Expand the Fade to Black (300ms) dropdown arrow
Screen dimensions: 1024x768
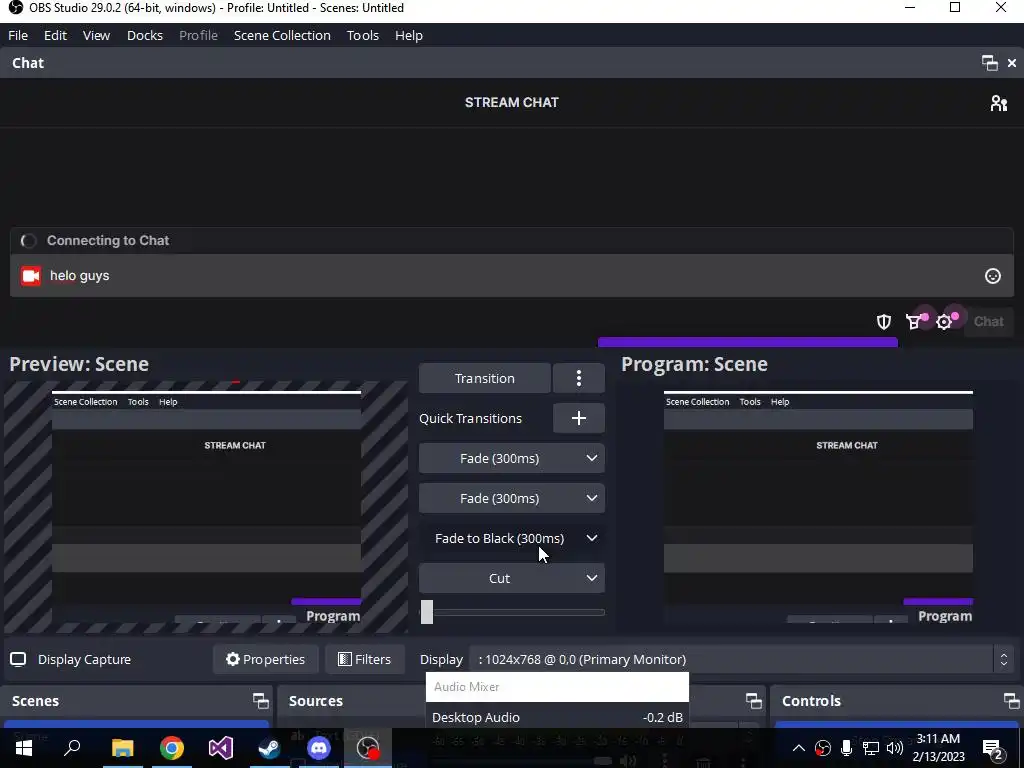pos(592,538)
